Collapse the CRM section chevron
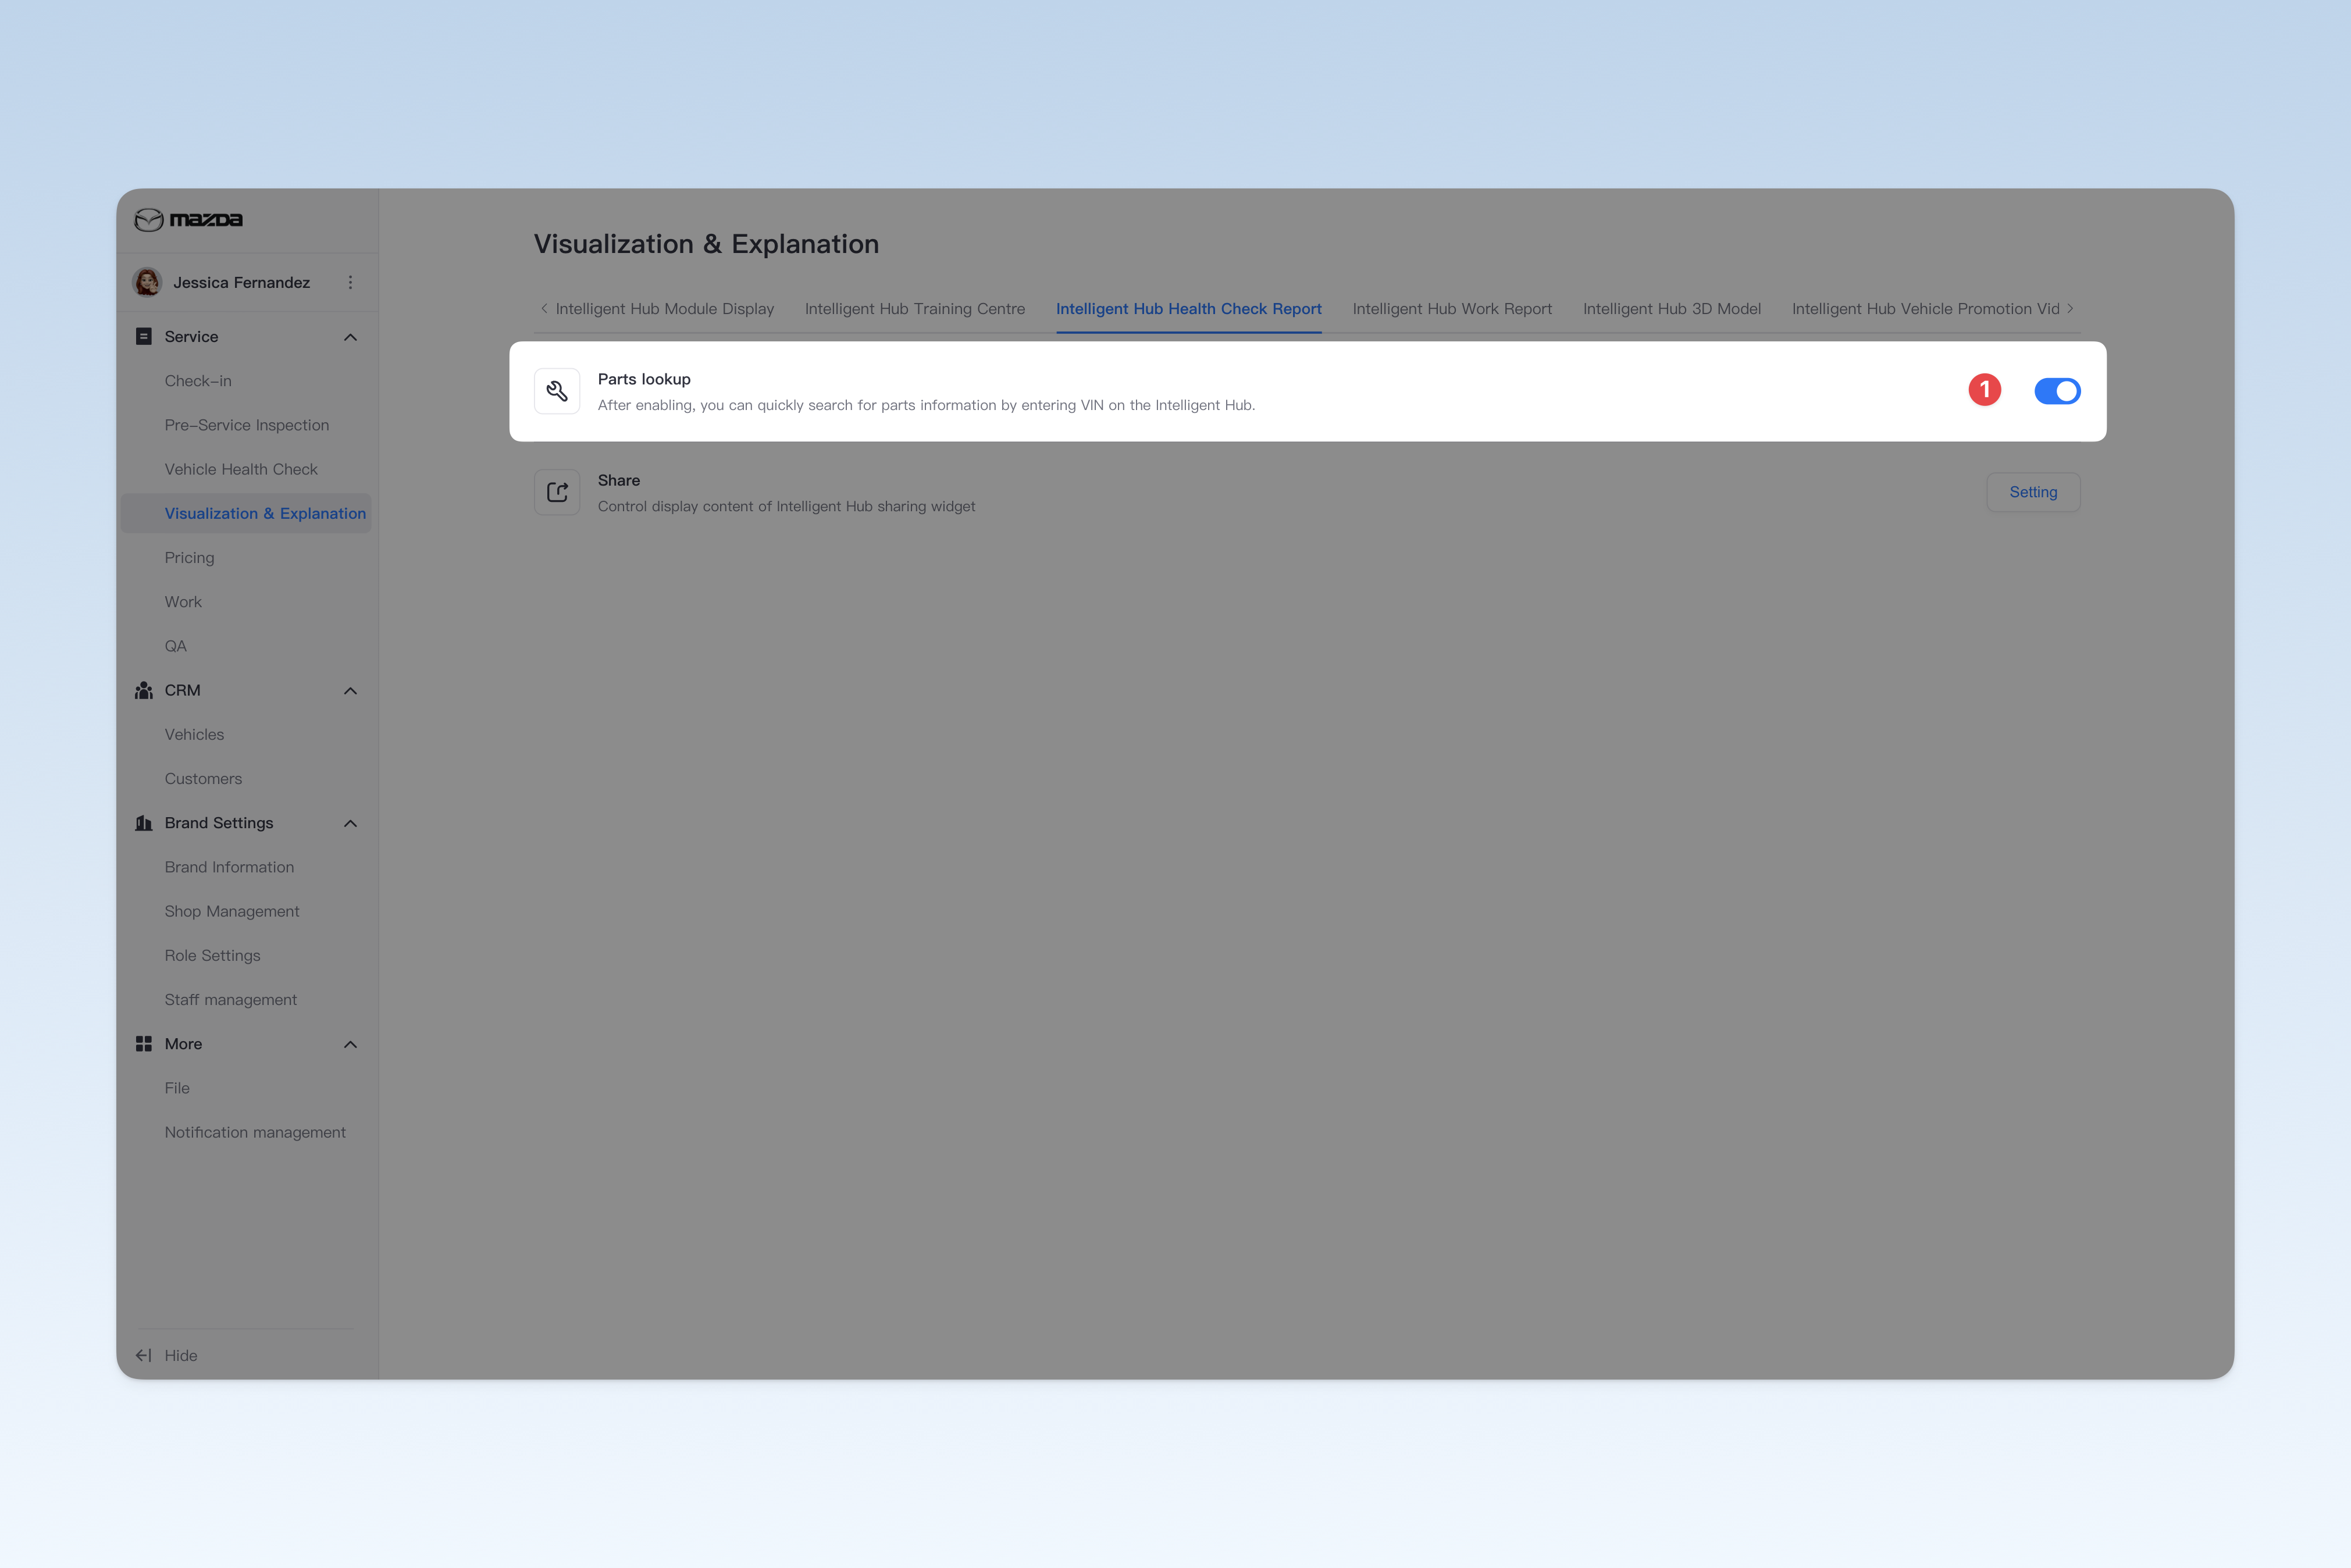Viewport: 2351px width, 1568px height. pyautogui.click(x=350, y=691)
